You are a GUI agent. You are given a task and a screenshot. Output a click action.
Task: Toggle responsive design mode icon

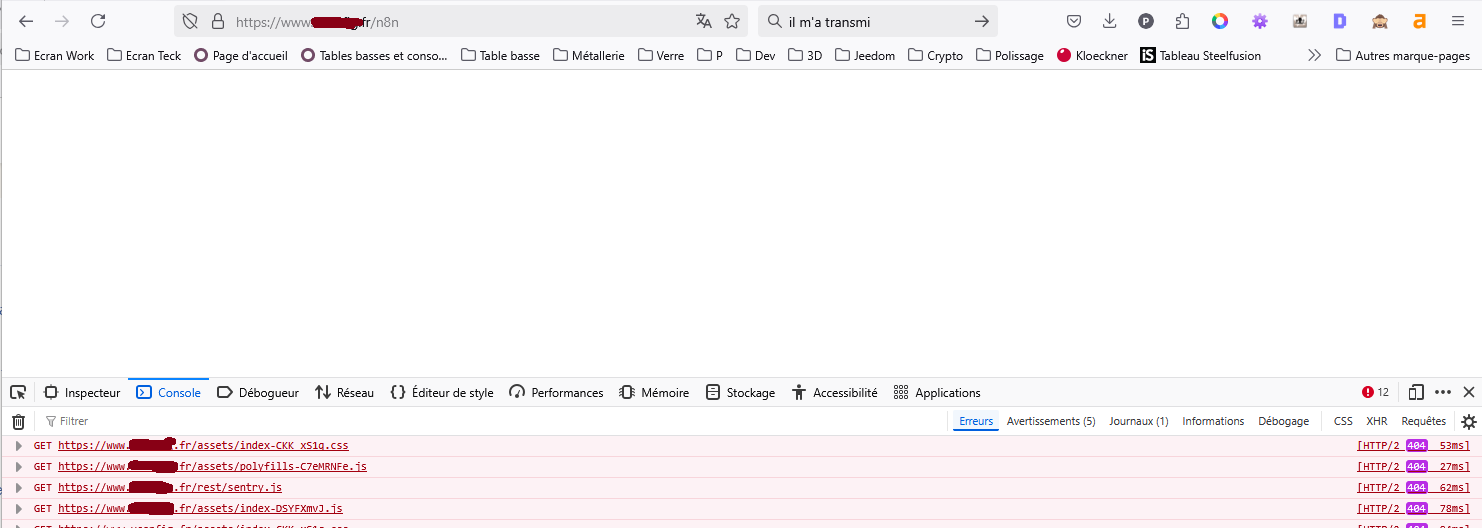1416,393
